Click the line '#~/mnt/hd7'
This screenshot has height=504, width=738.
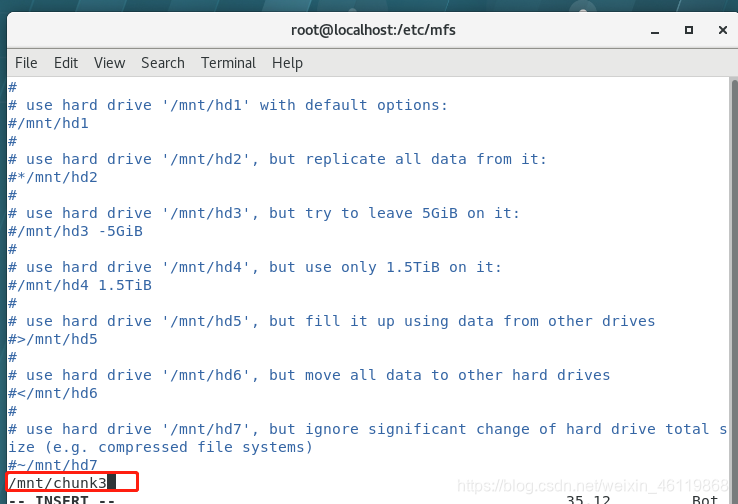point(53,465)
